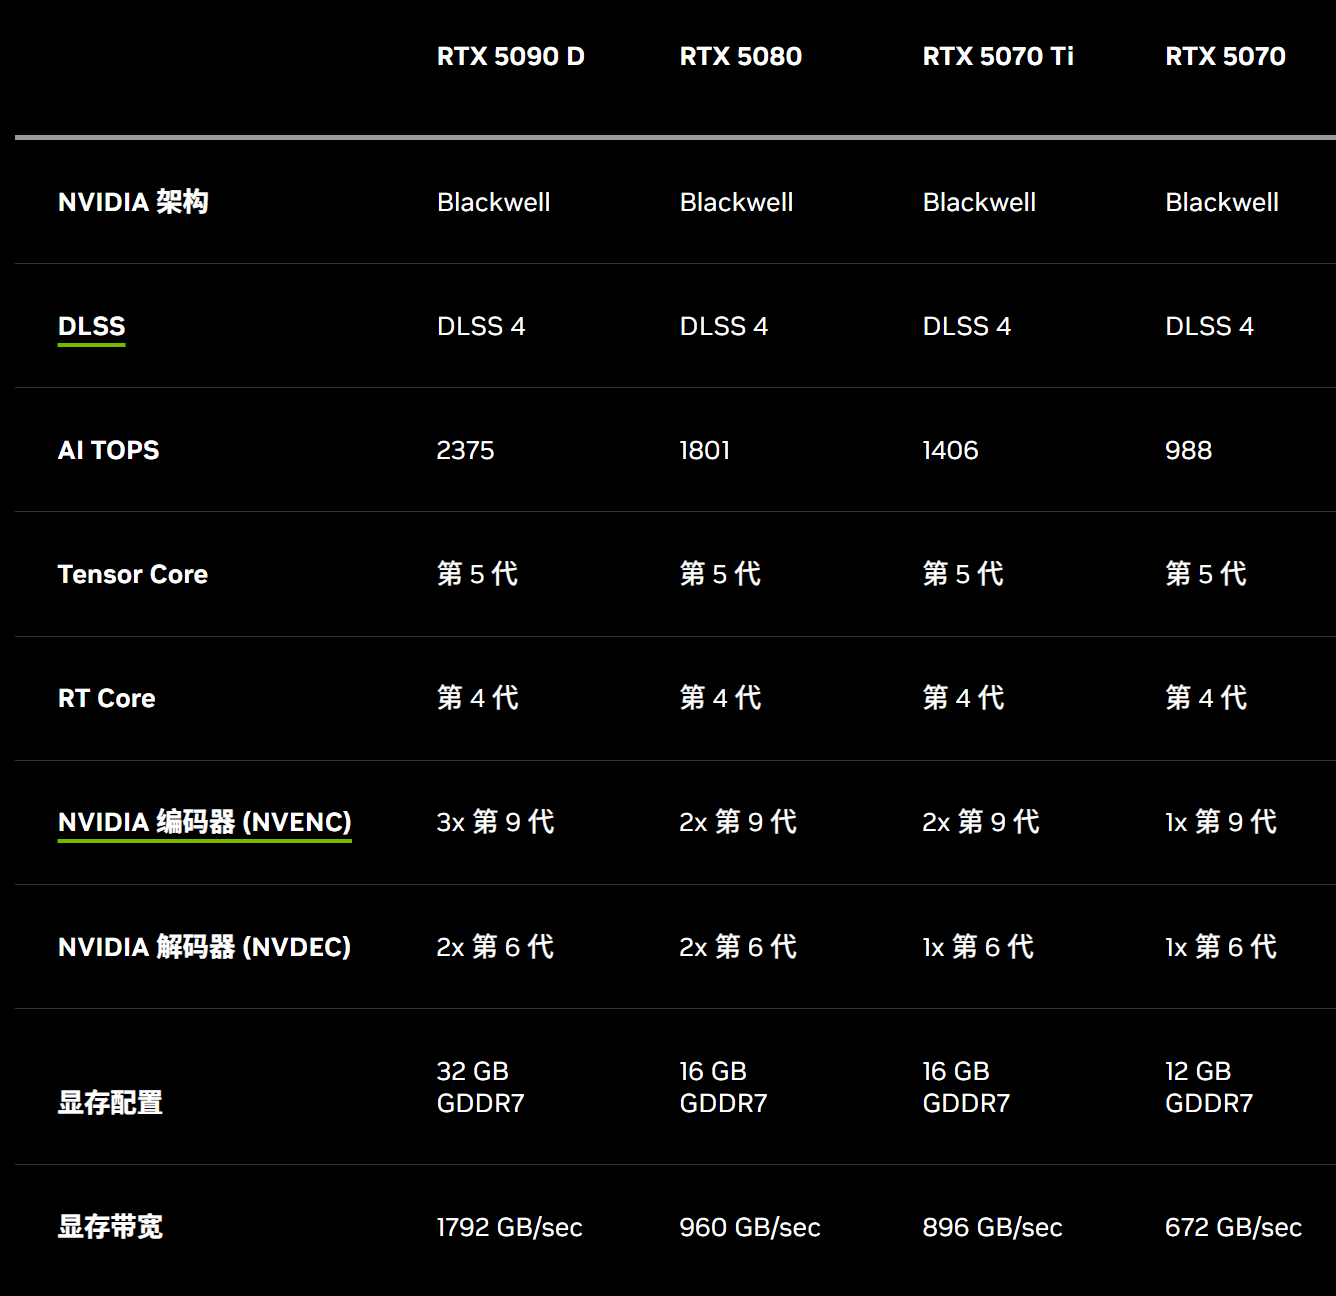Click the 12 GB GDDR7 memory cell

pos(1209,1087)
